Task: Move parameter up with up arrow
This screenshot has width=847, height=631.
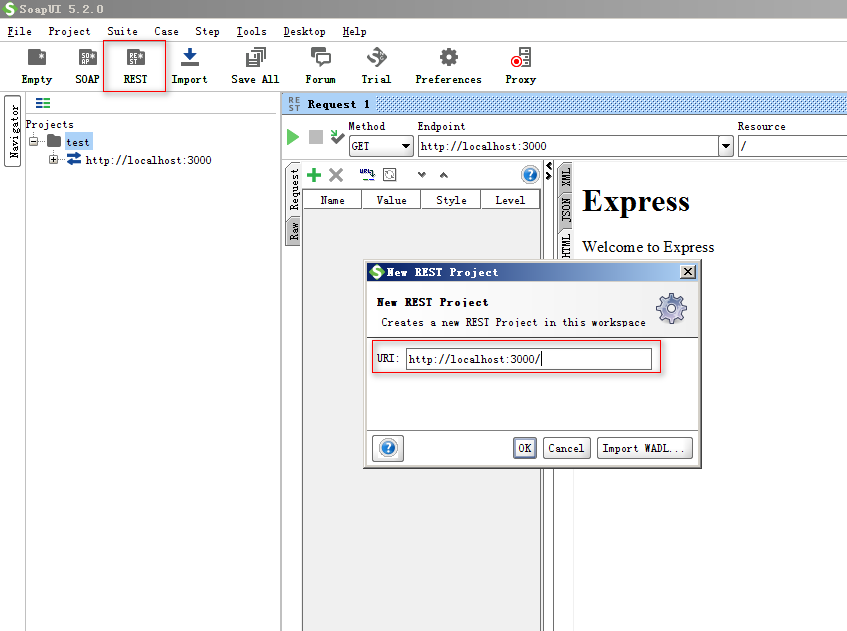Action: click(443, 174)
